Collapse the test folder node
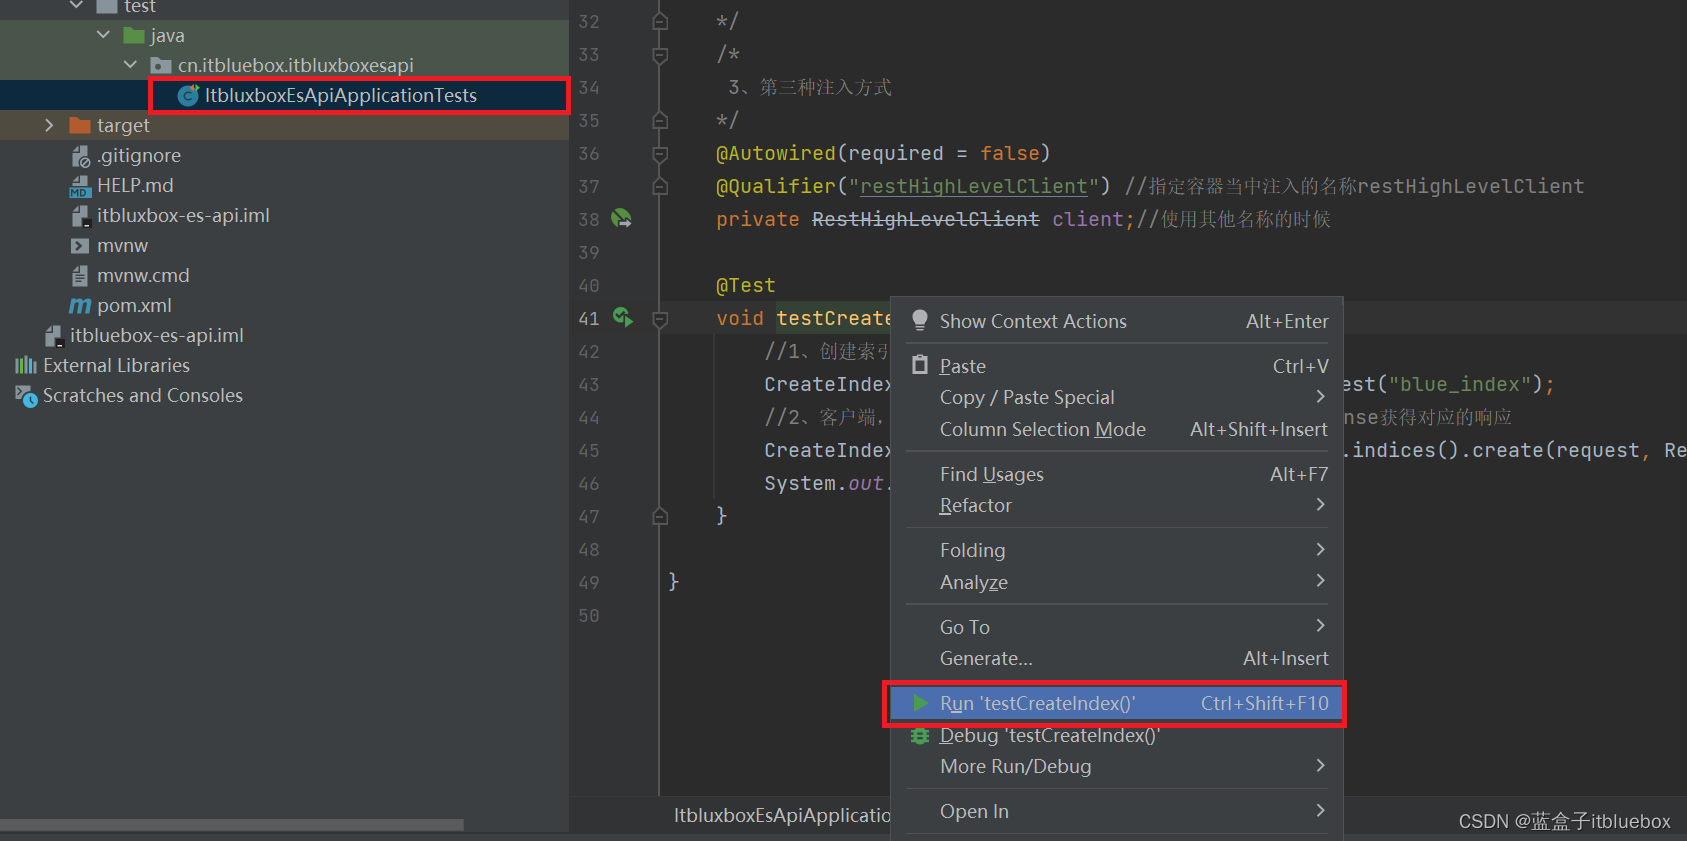The image size is (1687, 841). click(77, 6)
